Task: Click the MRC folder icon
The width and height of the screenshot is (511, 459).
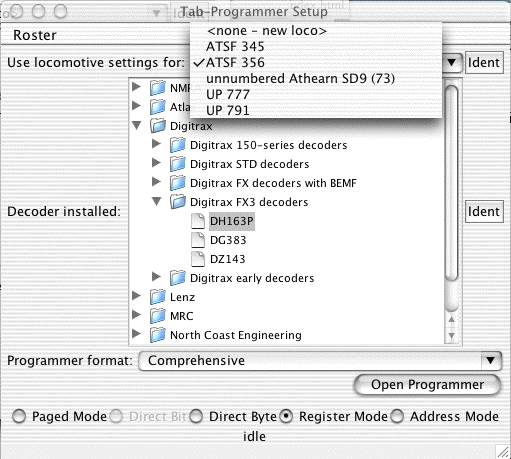Action: click(x=158, y=316)
